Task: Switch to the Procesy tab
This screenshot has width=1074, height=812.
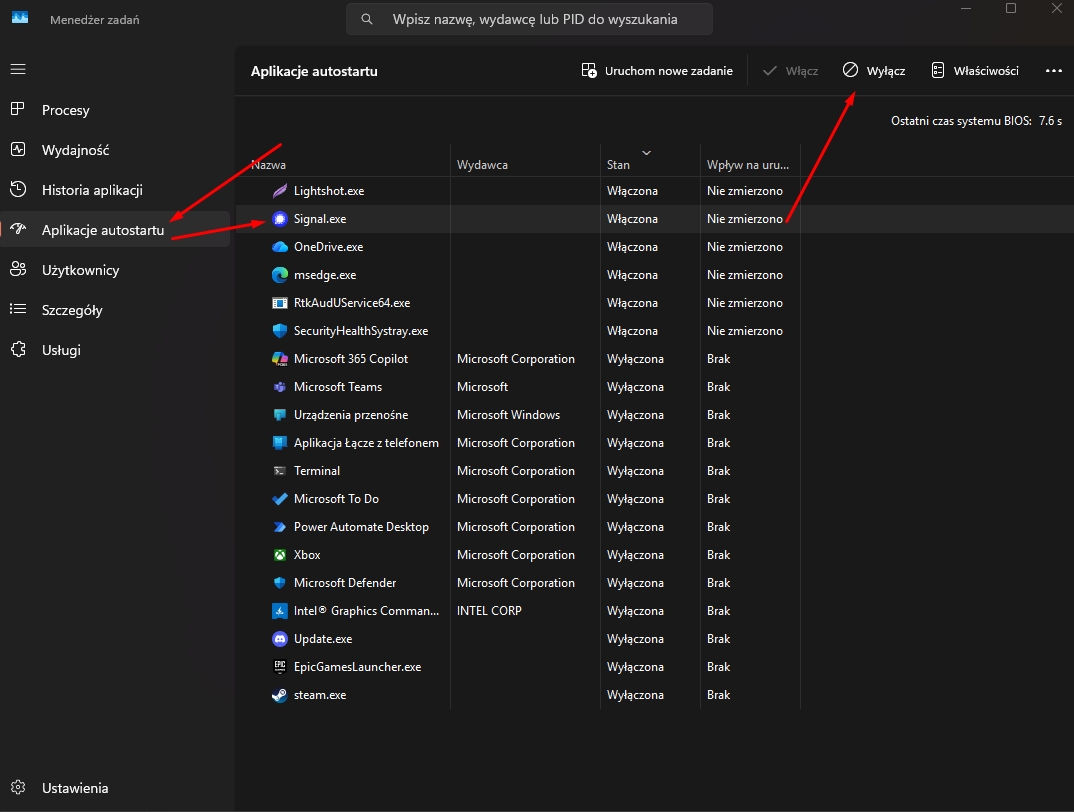Action: (x=66, y=110)
